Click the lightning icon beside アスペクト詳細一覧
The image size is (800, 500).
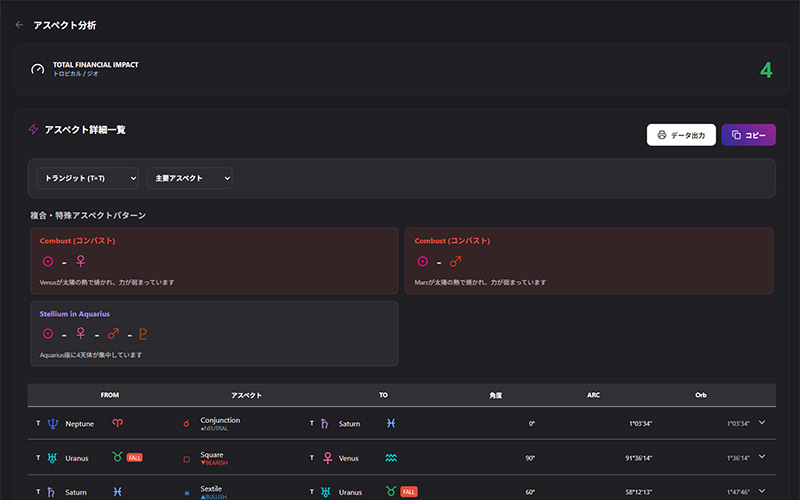point(34,130)
